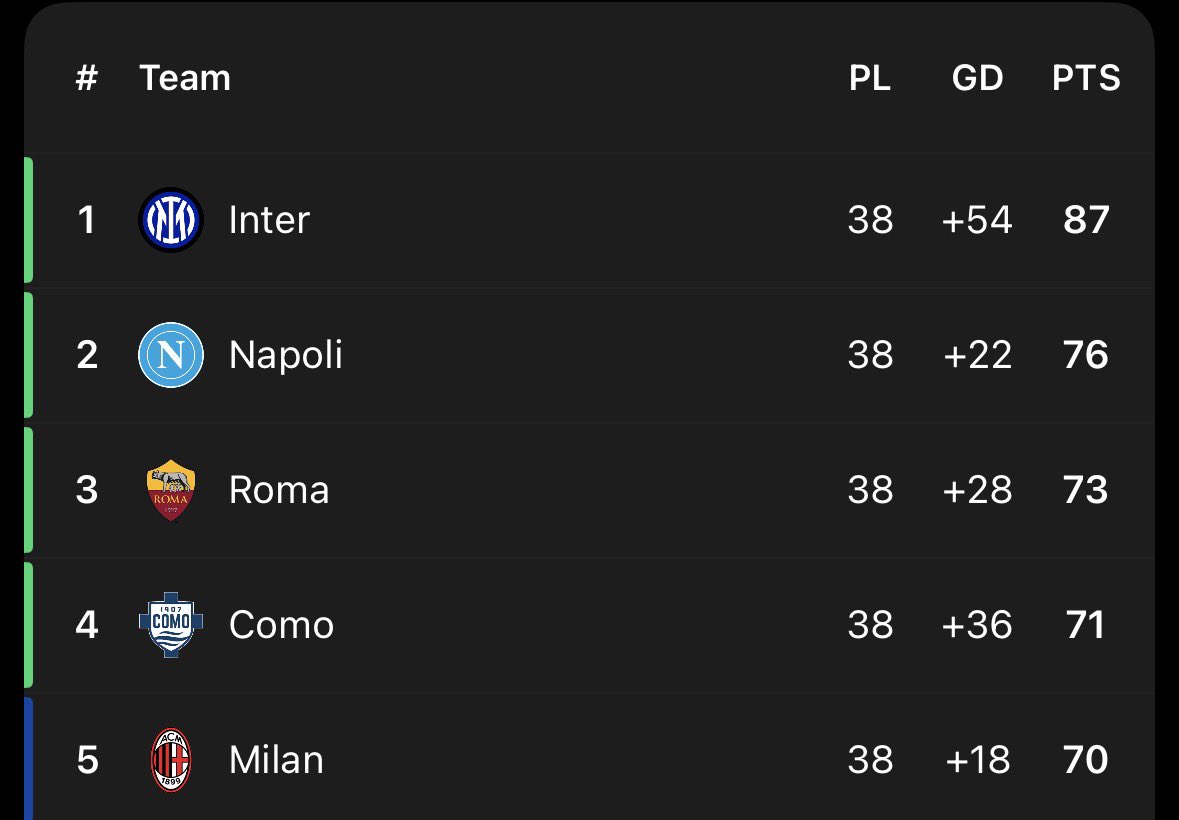Click the Team column header

(x=185, y=78)
